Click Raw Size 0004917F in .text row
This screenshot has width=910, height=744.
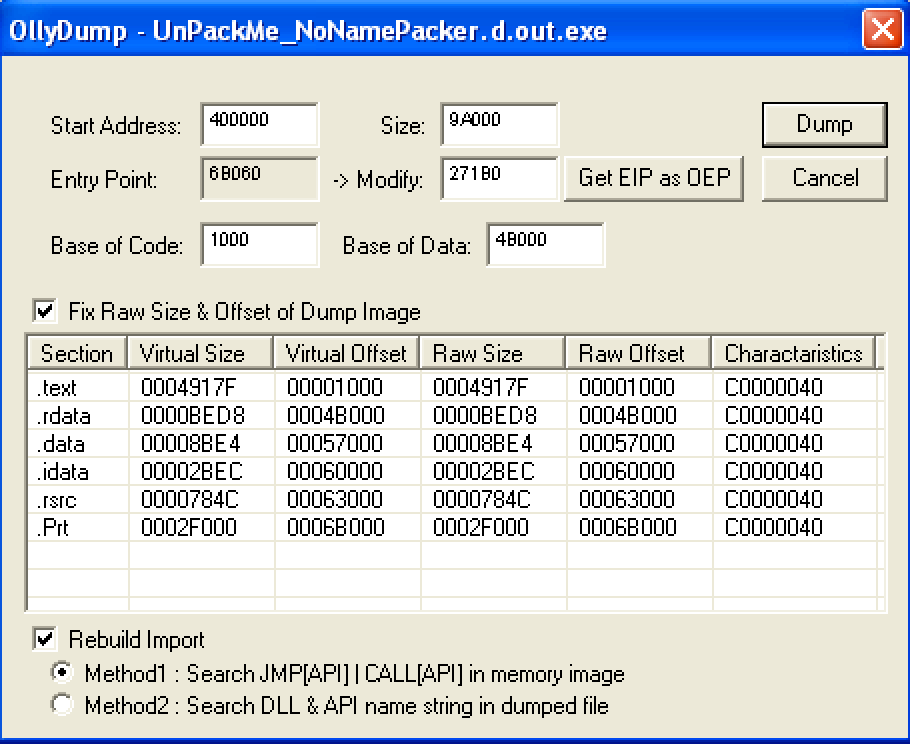481,387
